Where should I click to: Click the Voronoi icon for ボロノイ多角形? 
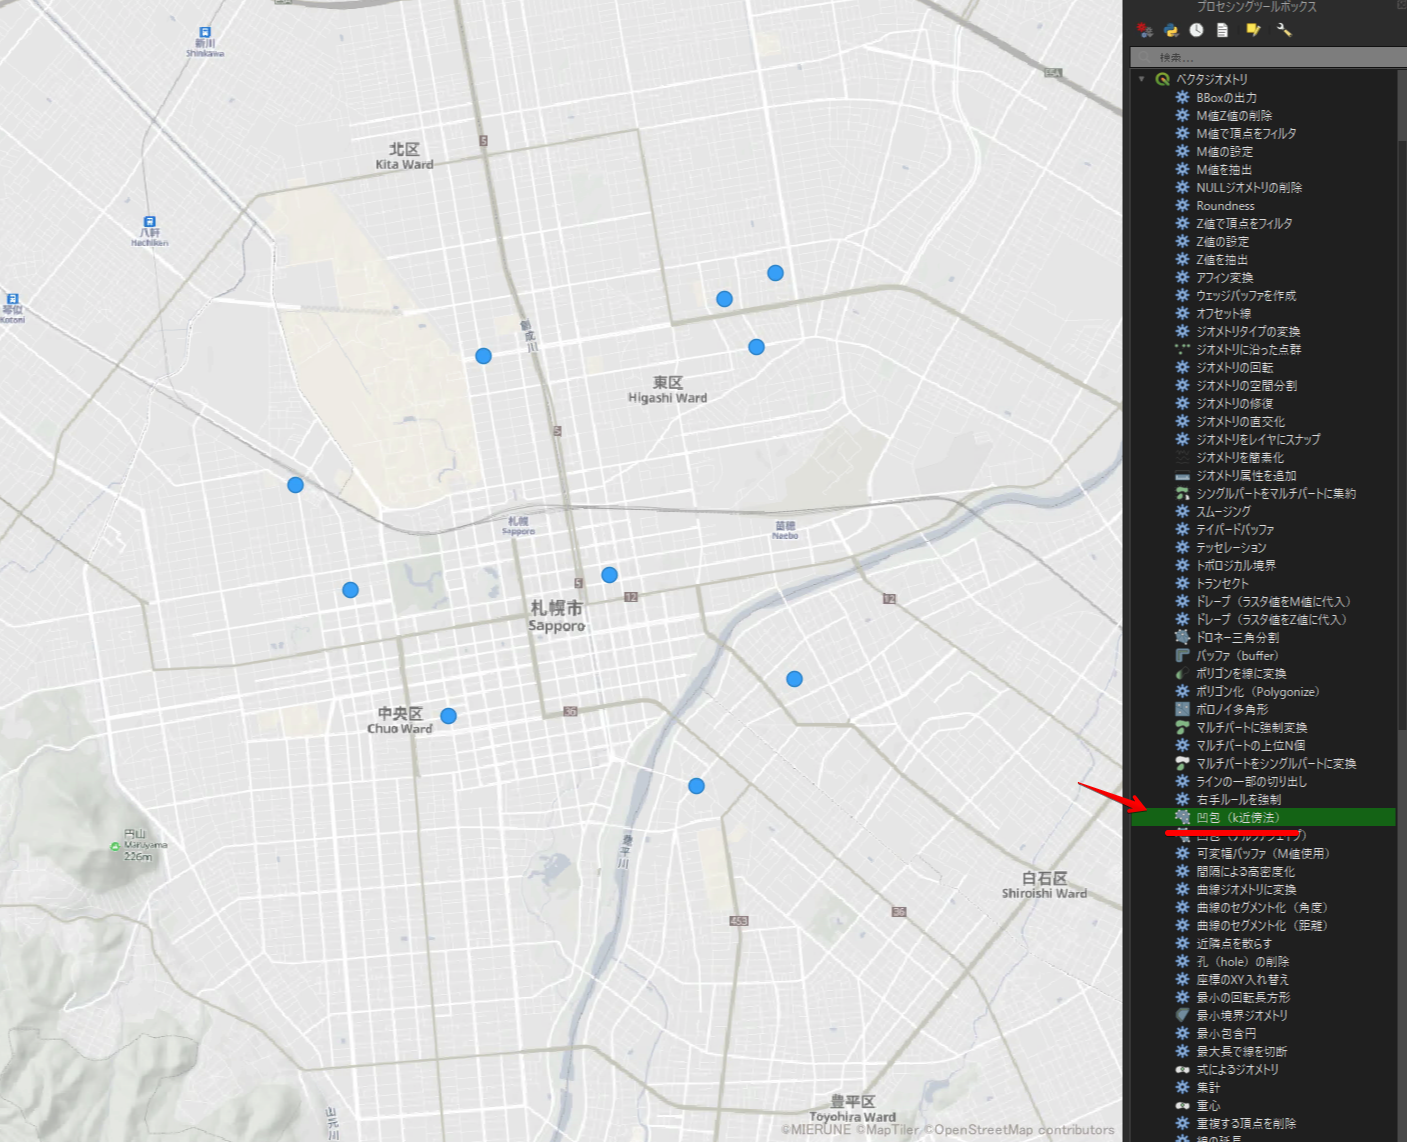point(1182,709)
